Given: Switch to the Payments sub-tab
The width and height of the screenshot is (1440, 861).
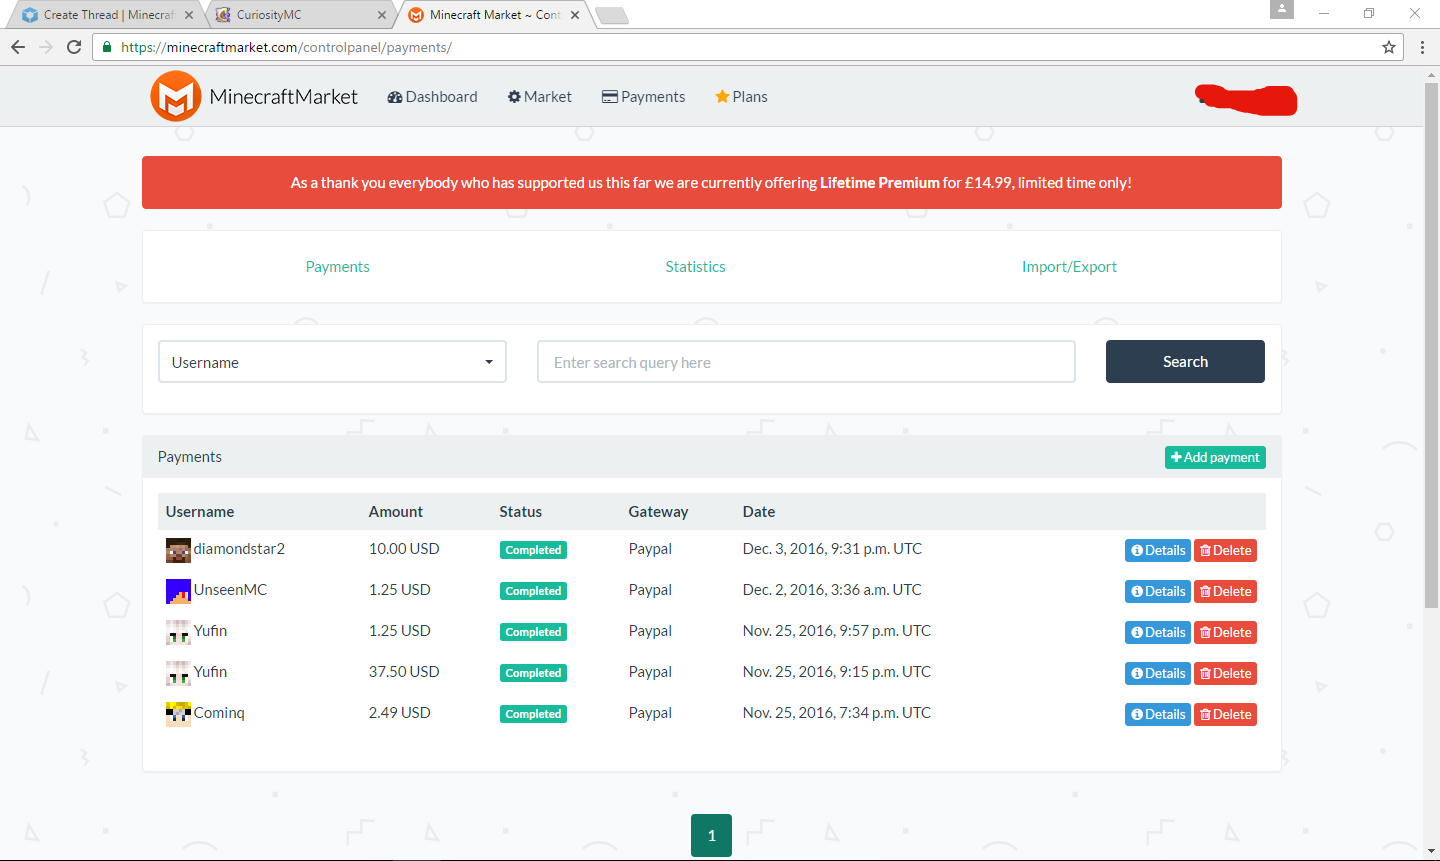Looking at the screenshot, I should click(x=338, y=267).
